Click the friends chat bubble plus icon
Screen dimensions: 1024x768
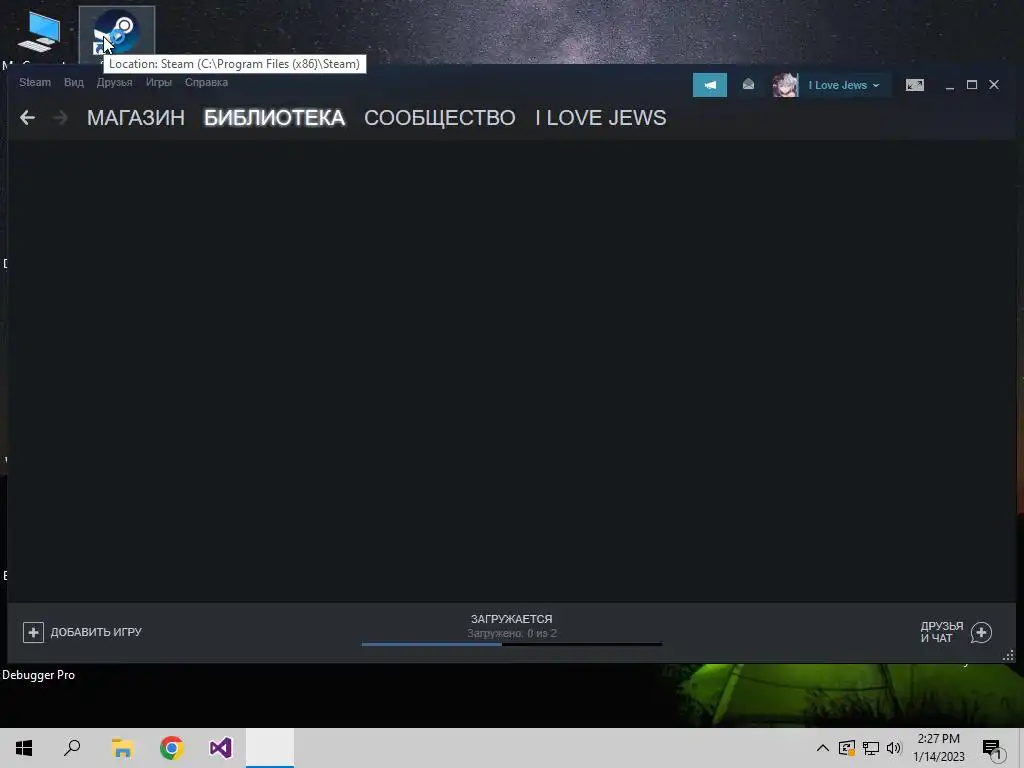click(981, 632)
